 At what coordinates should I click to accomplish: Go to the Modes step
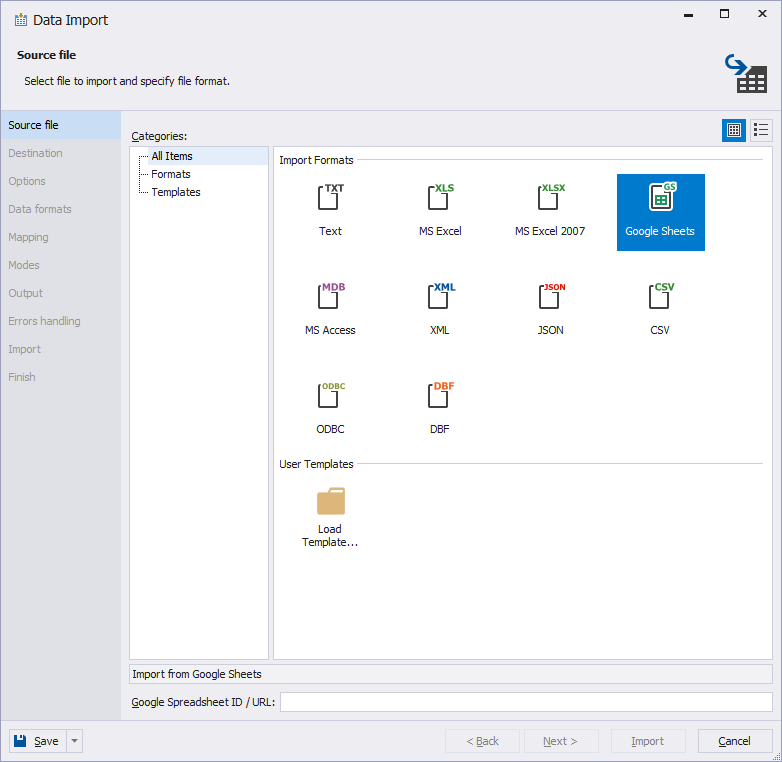pos(60,265)
